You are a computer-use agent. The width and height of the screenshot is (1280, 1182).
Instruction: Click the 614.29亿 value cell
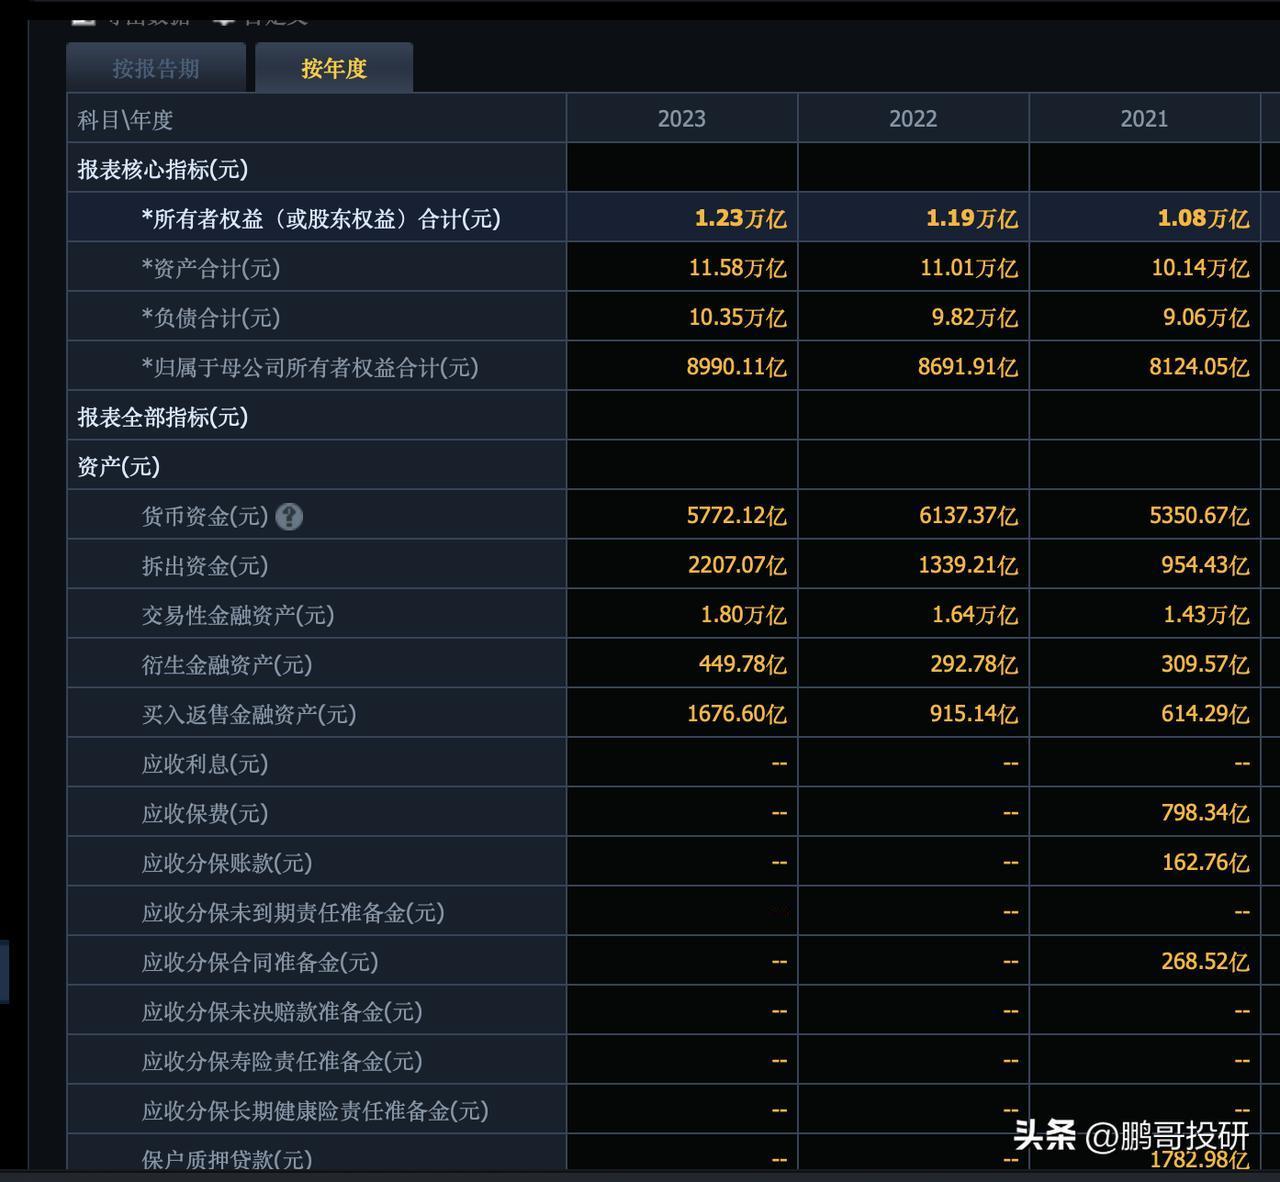pos(1205,714)
